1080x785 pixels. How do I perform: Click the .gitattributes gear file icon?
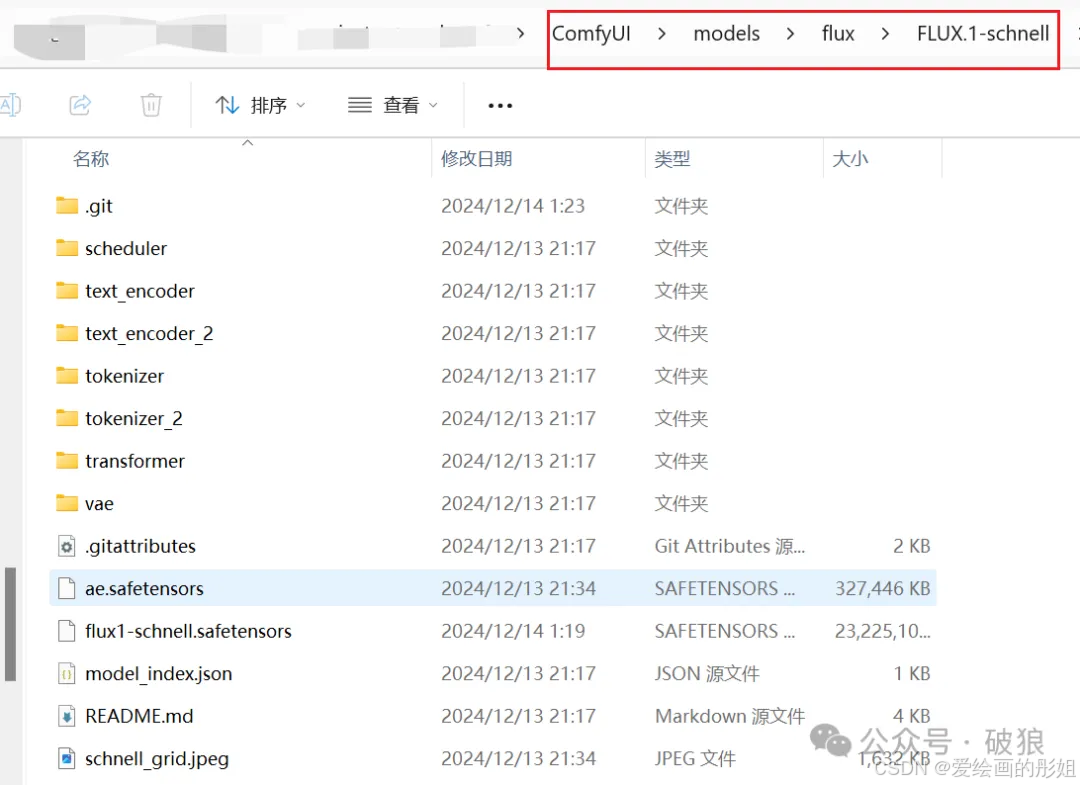tap(67, 546)
